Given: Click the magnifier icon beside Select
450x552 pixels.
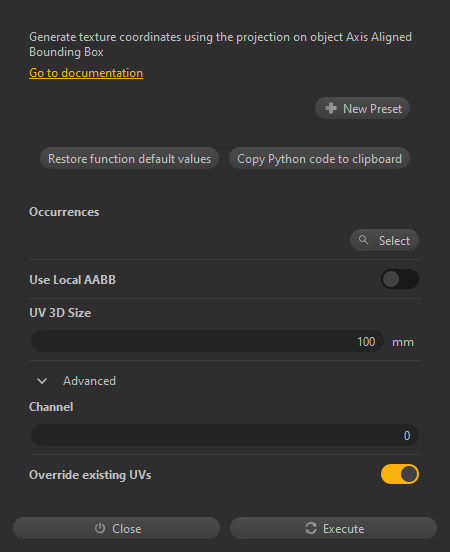Looking at the screenshot, I should coord(363,240).
